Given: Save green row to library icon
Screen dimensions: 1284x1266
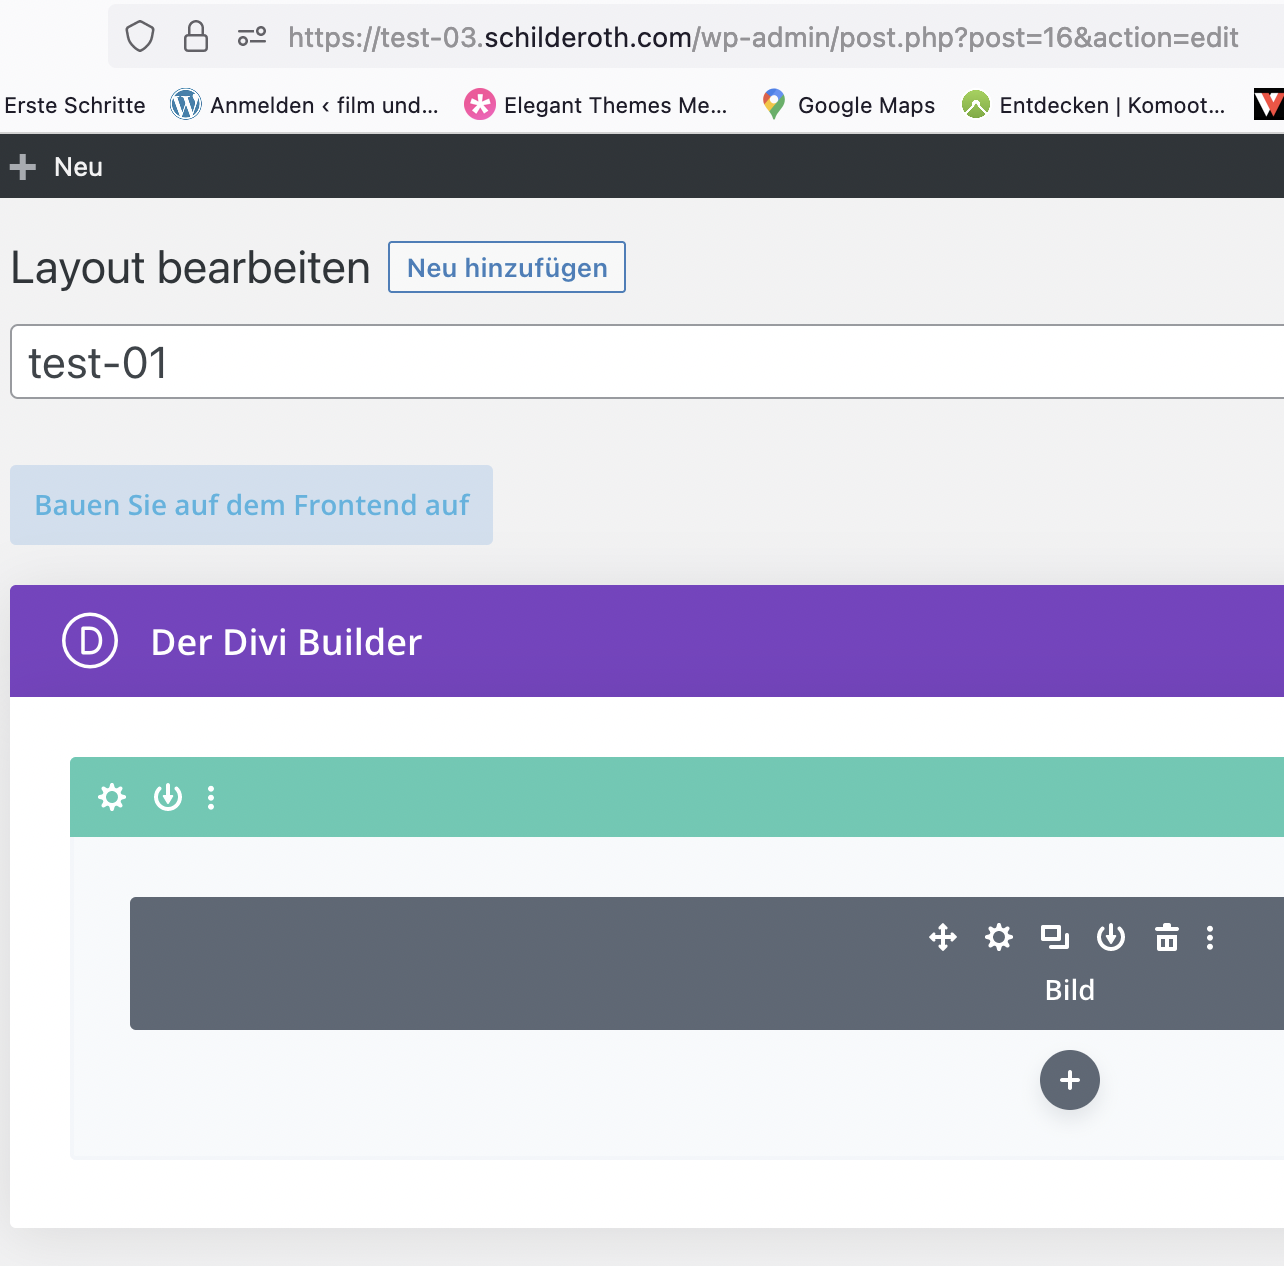Looking at the screenshot, I should [167, 797].
